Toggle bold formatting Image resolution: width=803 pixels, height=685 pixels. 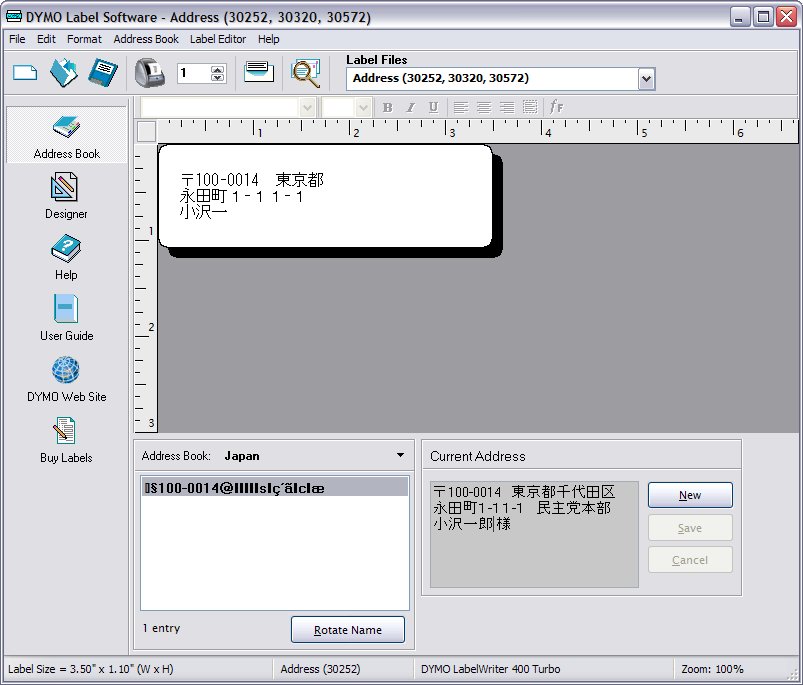(x=388, y=108)
